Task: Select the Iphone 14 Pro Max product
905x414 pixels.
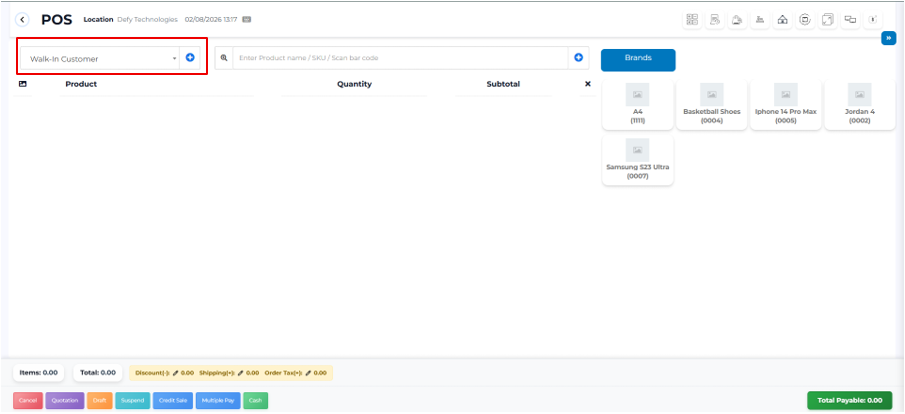Action: [x=785, y=105]
